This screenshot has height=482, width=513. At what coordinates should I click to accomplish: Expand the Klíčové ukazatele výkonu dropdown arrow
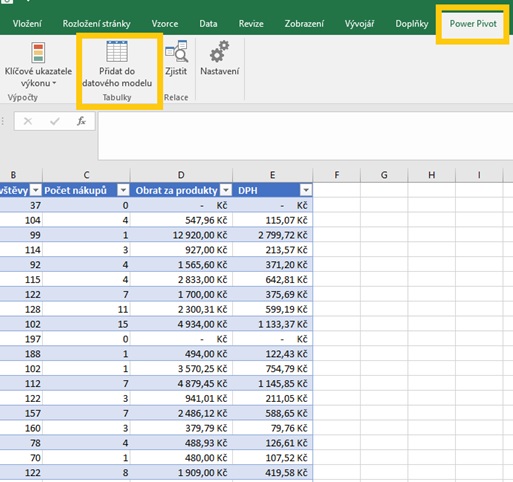pos(54,83)
